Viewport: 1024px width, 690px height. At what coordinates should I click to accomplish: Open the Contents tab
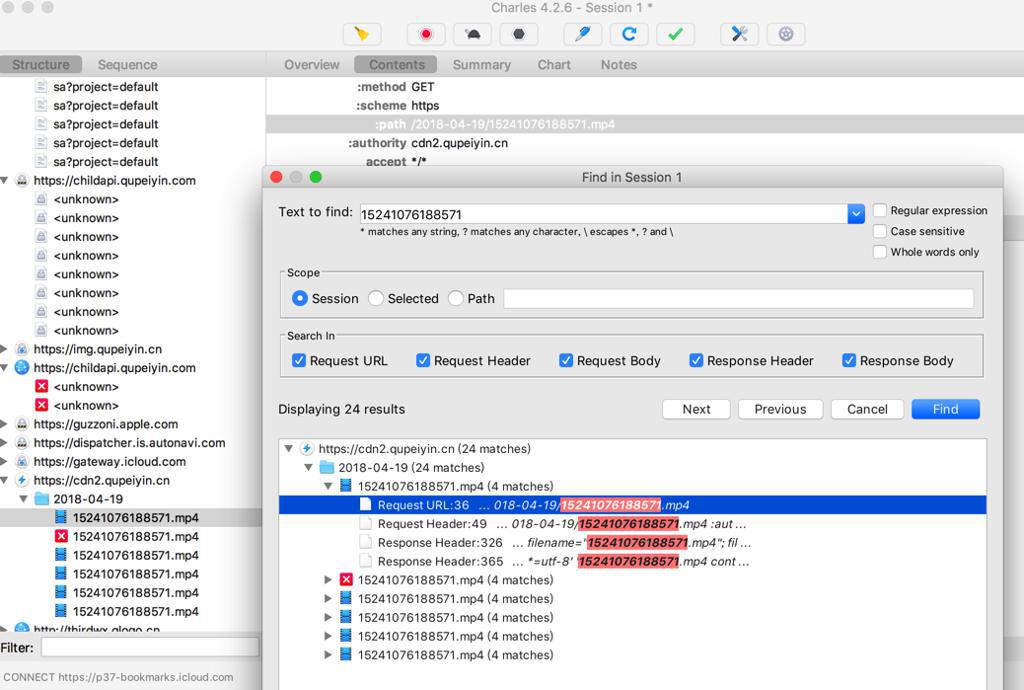(x=396, y=65)
